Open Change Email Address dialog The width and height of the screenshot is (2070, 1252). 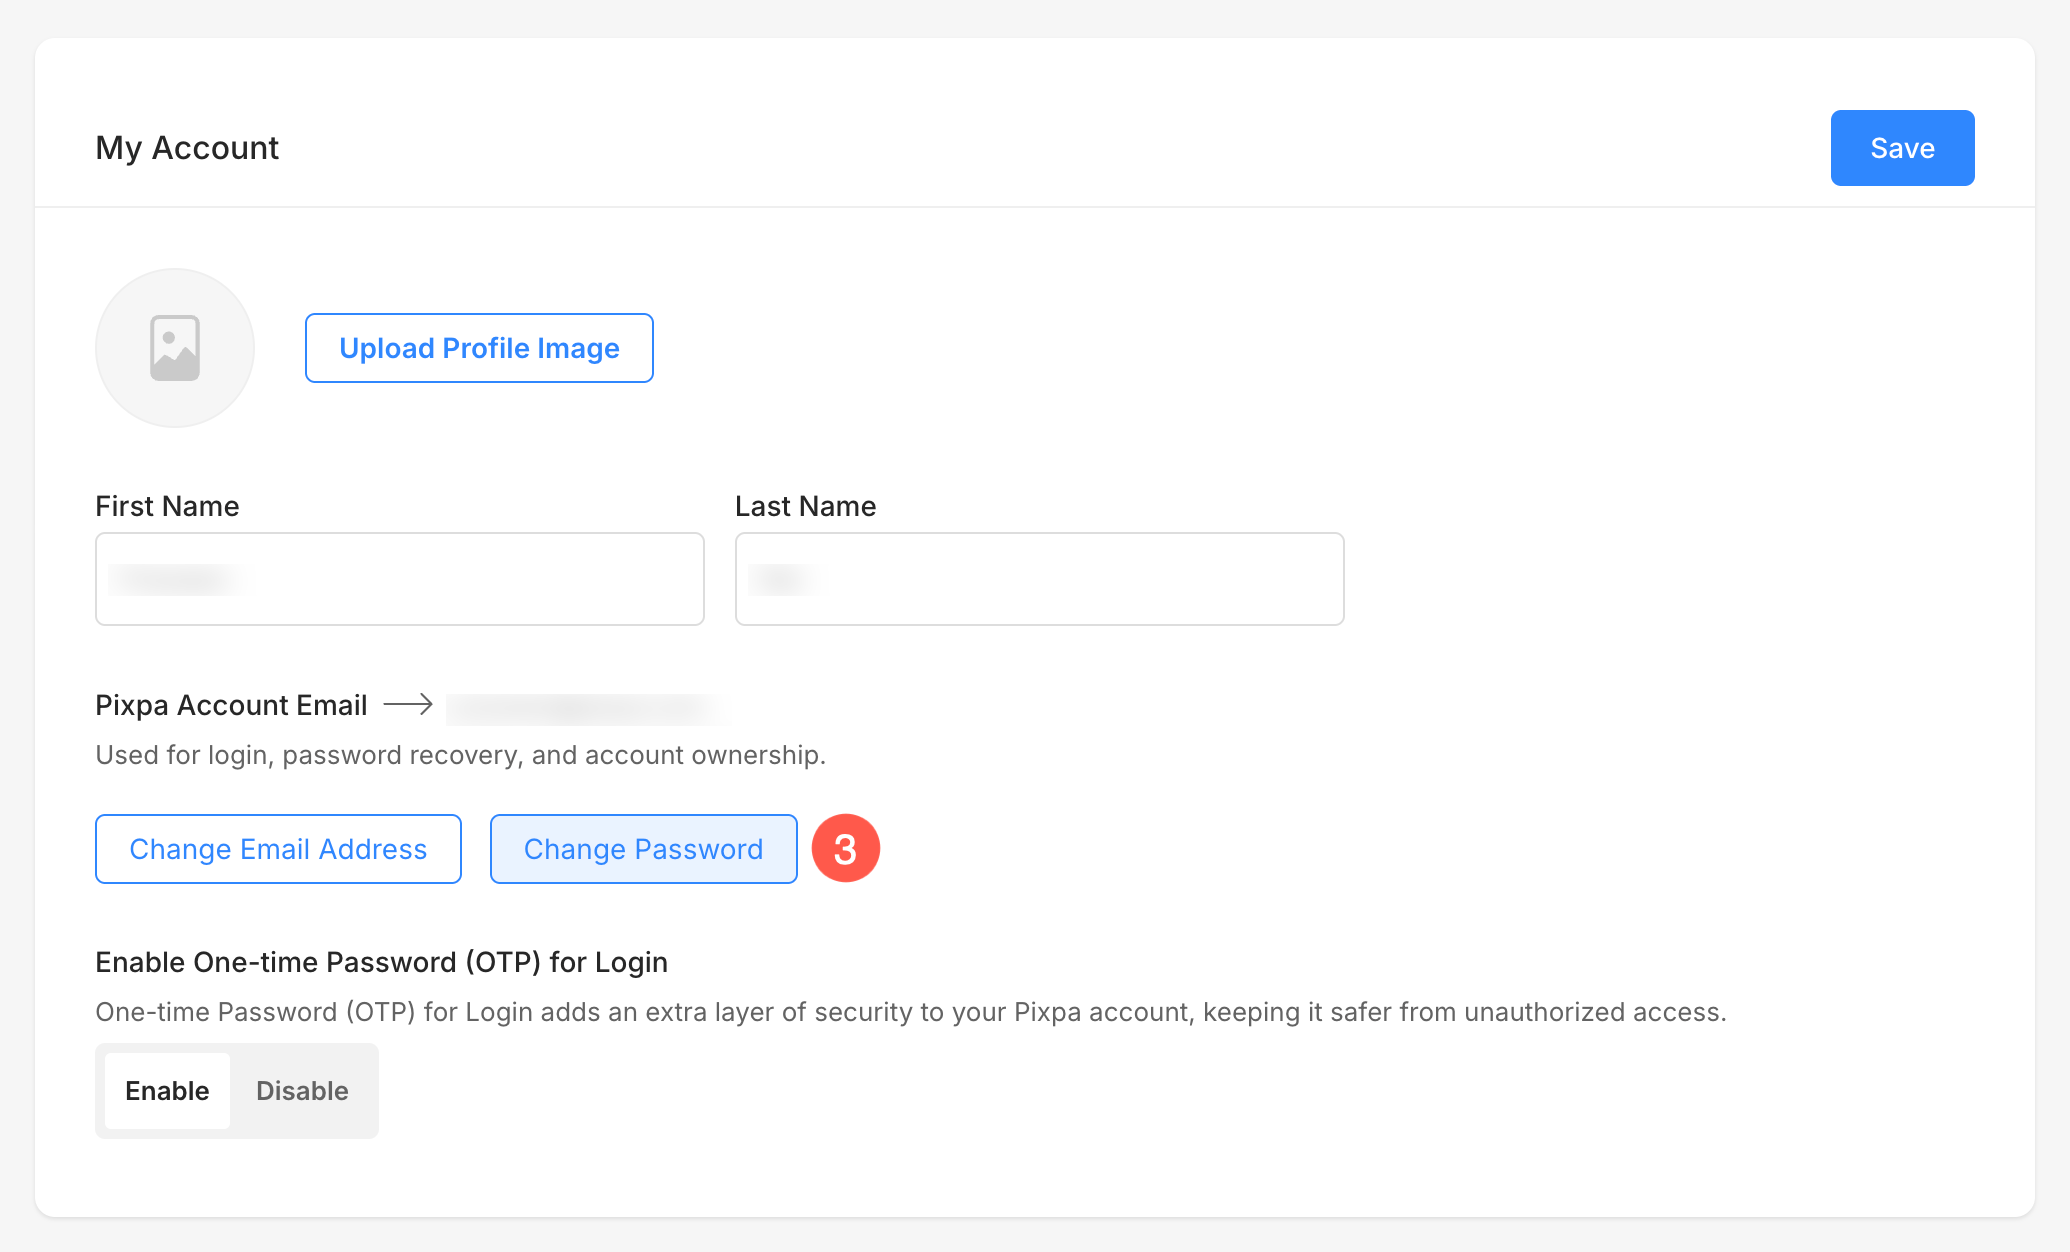tap(278, 849)
